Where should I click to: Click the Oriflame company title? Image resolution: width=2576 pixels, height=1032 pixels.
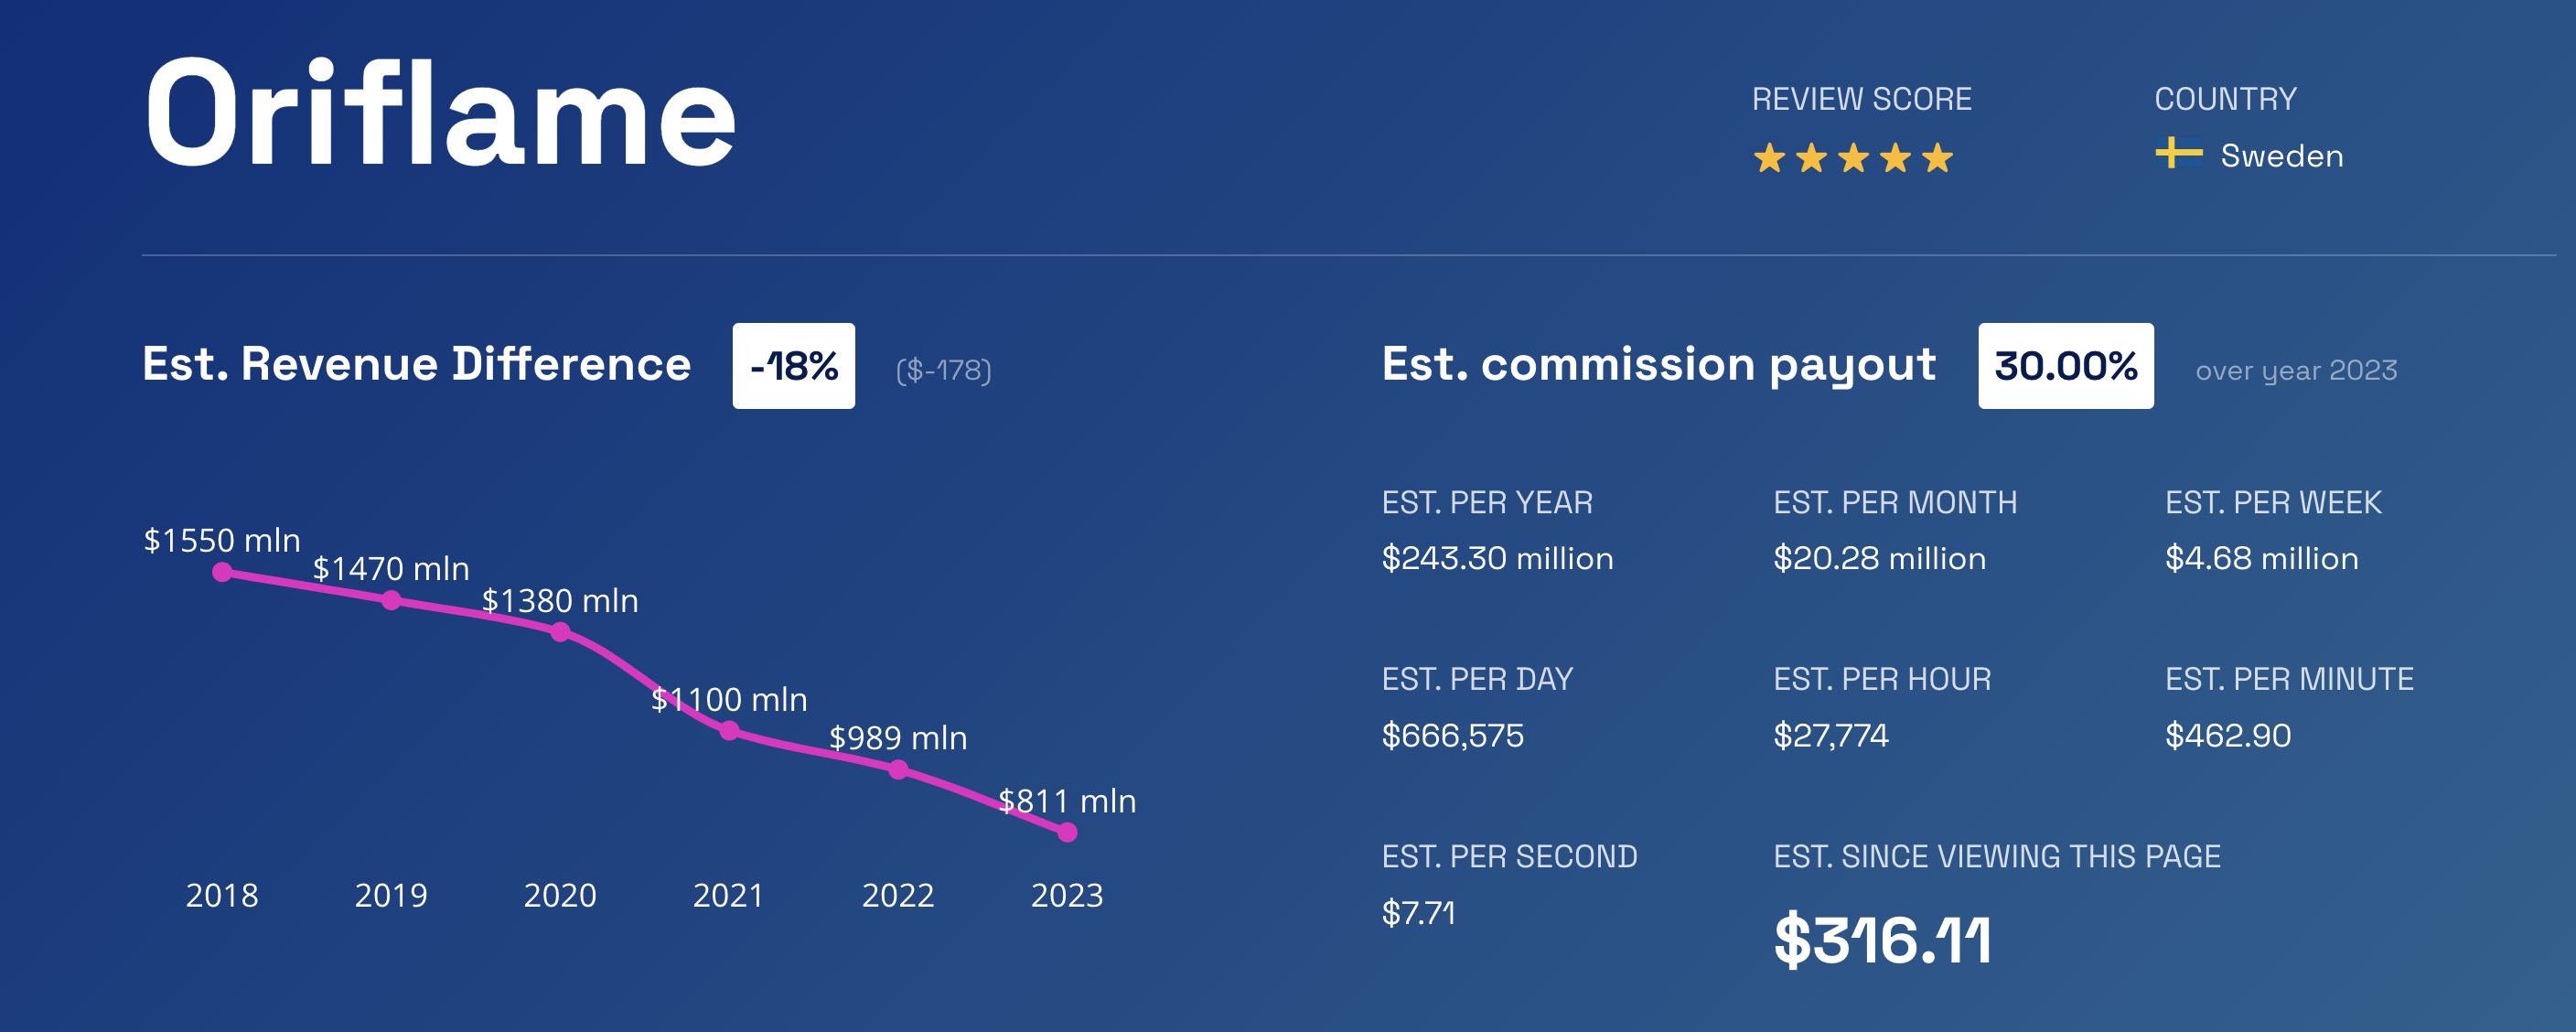tap(440, 113)
